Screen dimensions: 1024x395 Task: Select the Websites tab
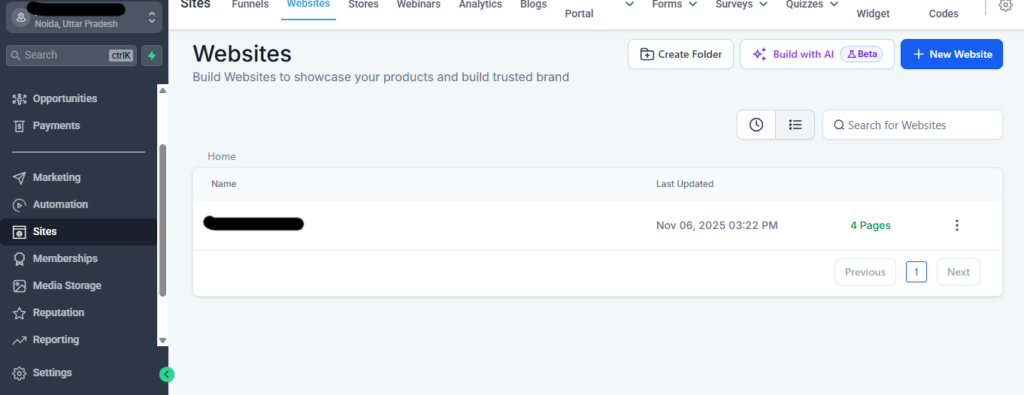point(308,4)
